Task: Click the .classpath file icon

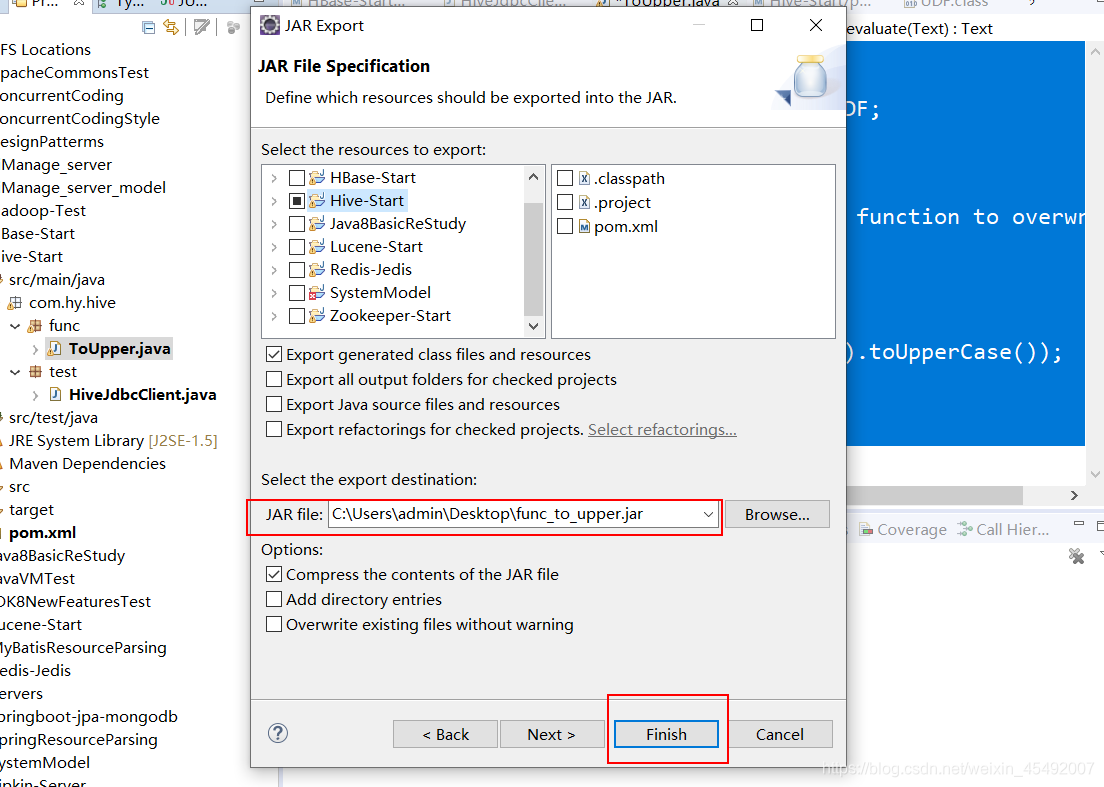Action: [584, 179]
